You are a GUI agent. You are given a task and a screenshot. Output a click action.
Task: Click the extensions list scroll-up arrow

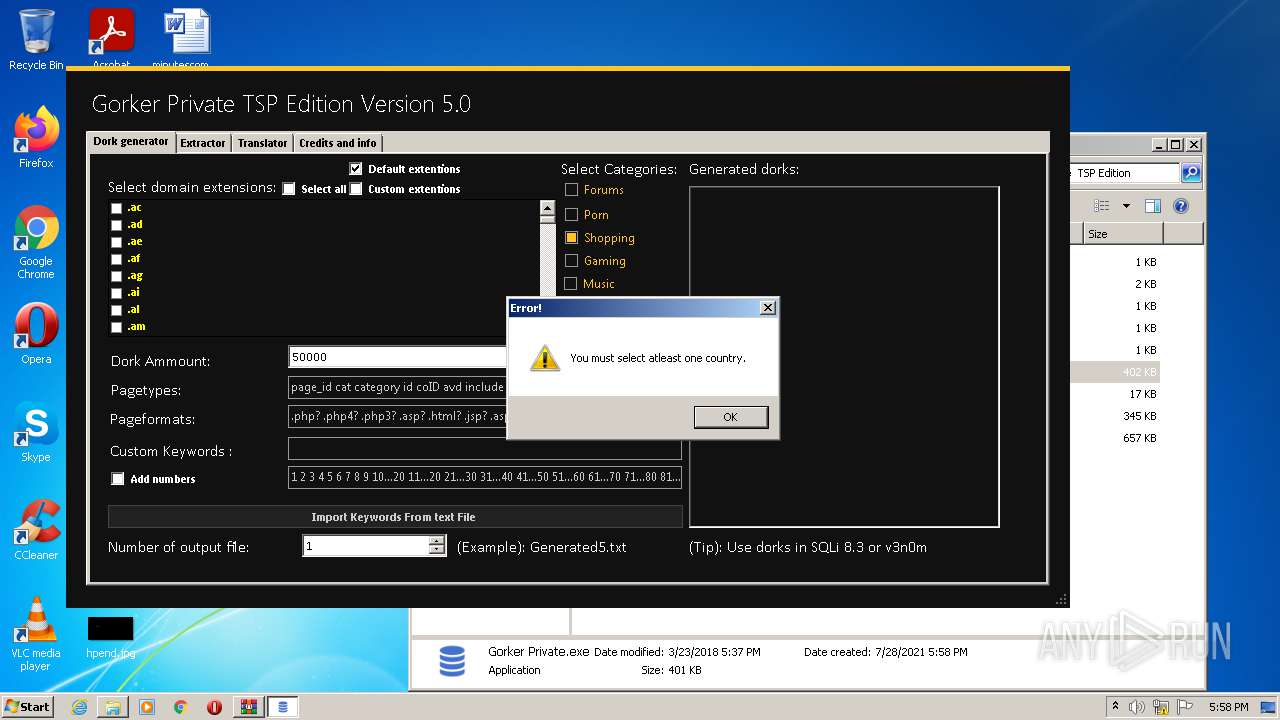pyautogui.click(x=547, y=209)
